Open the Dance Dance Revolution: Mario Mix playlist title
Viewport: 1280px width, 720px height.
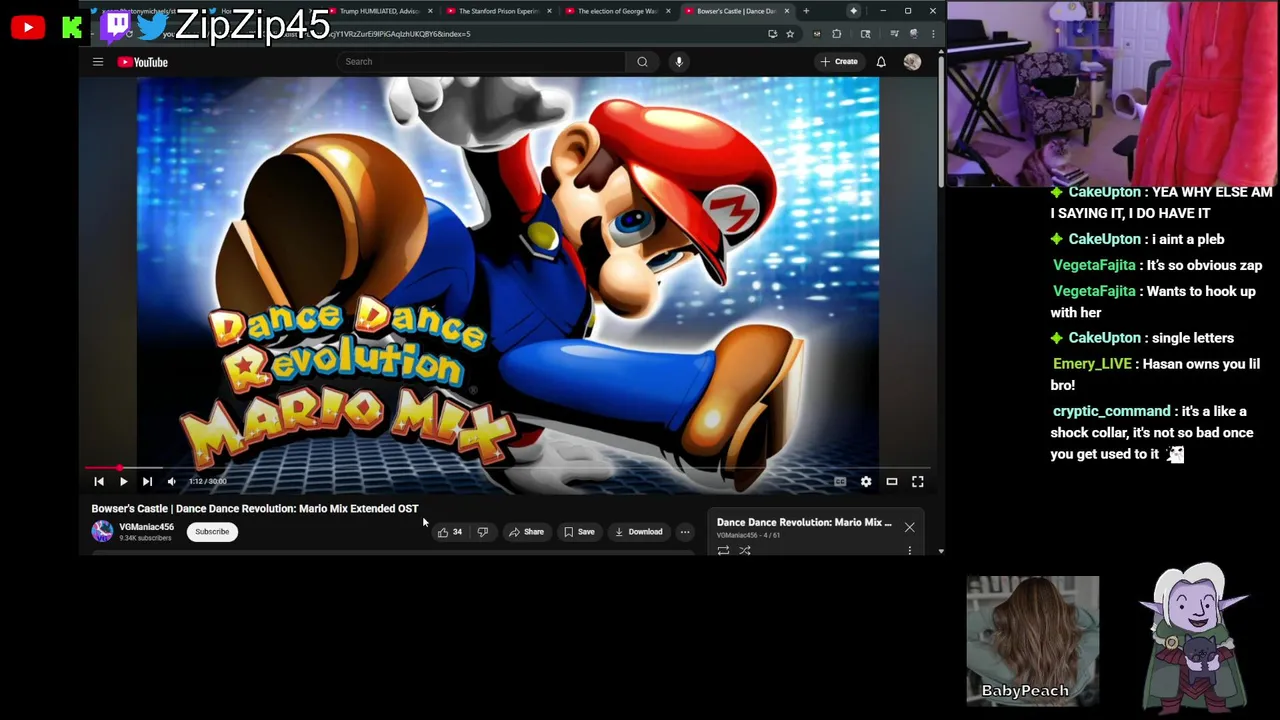804,522
